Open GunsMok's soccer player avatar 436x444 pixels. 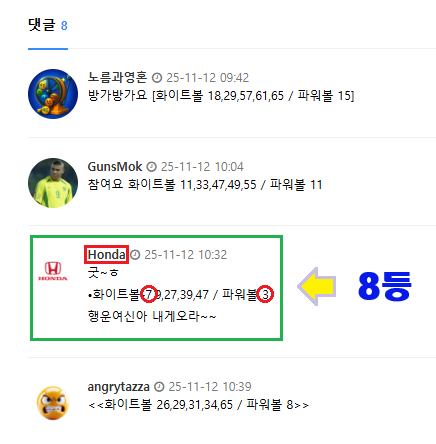53,183
